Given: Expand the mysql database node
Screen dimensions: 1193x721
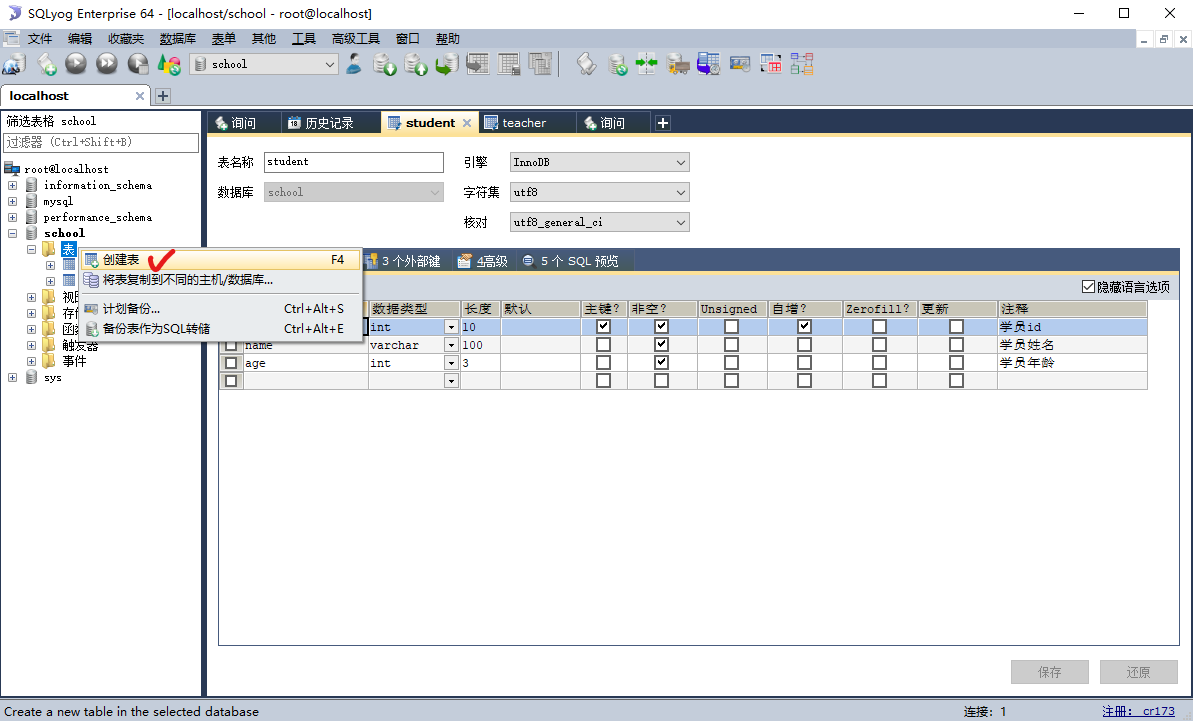Looking at the screenshot, I should click(x=12, y=202).
